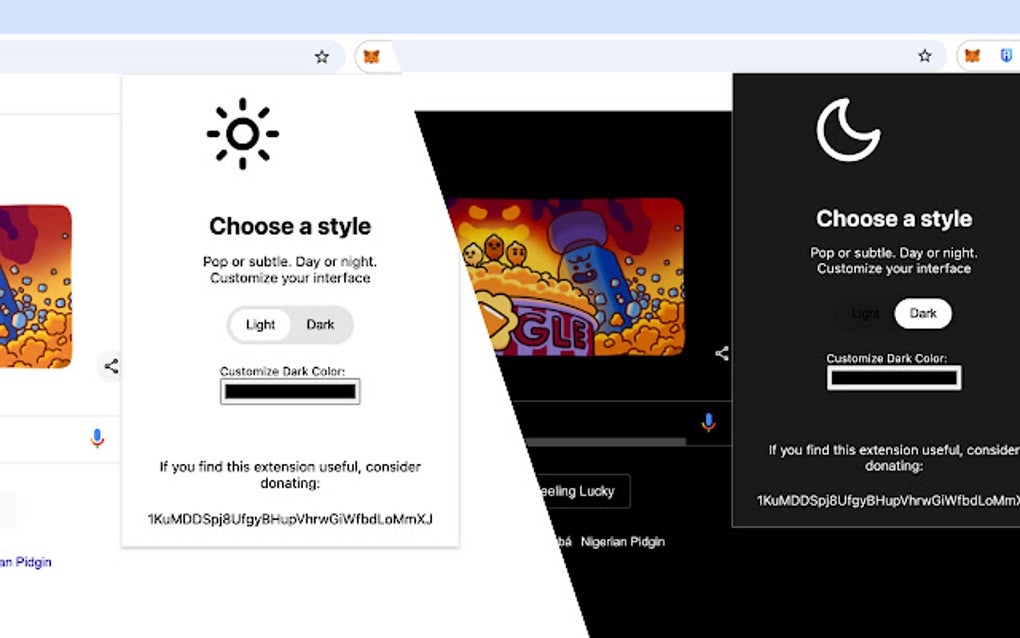Click the Customize Dark Color label in the light popup
This screenshot has width=1020, height=638.
point(282,371)
